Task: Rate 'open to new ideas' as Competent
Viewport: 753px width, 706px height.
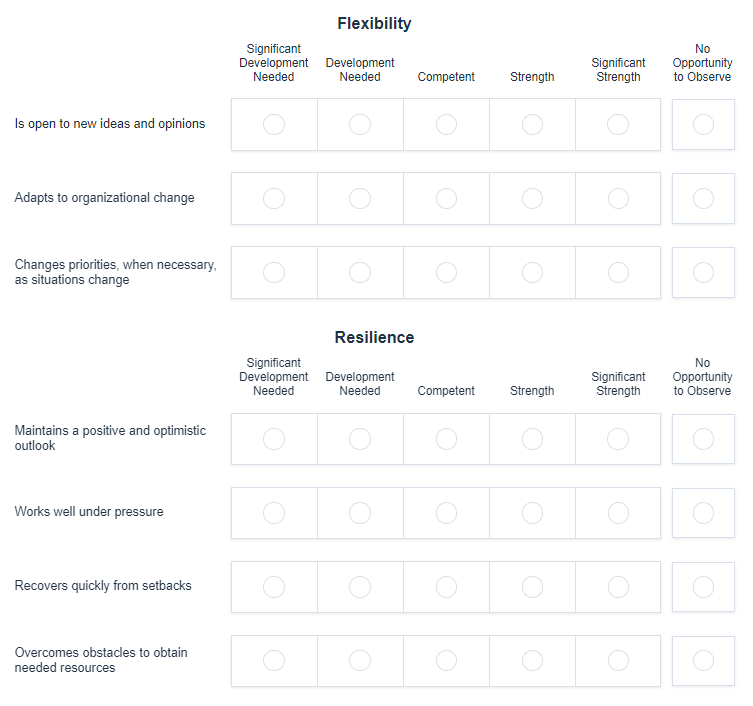Action: pos(446,124)
